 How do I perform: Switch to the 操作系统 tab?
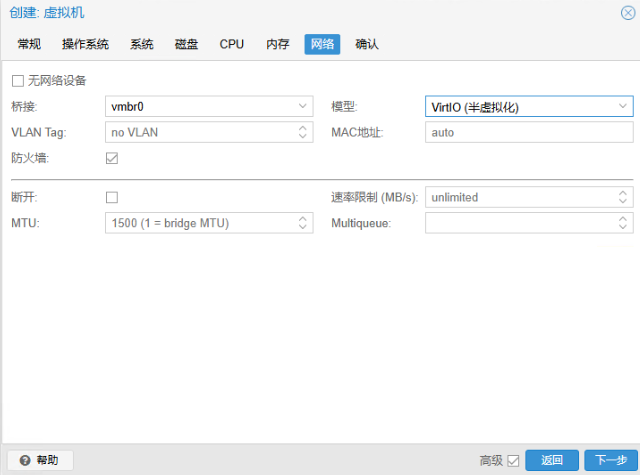[85, 44]
